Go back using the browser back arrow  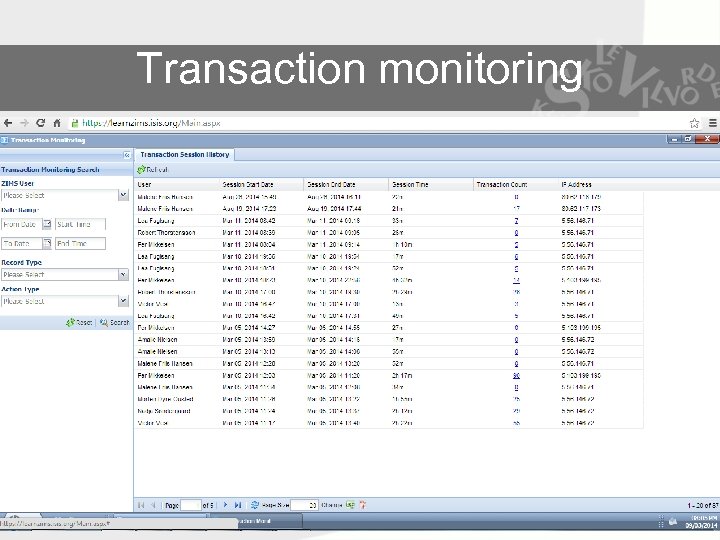[x=8, y=123]
